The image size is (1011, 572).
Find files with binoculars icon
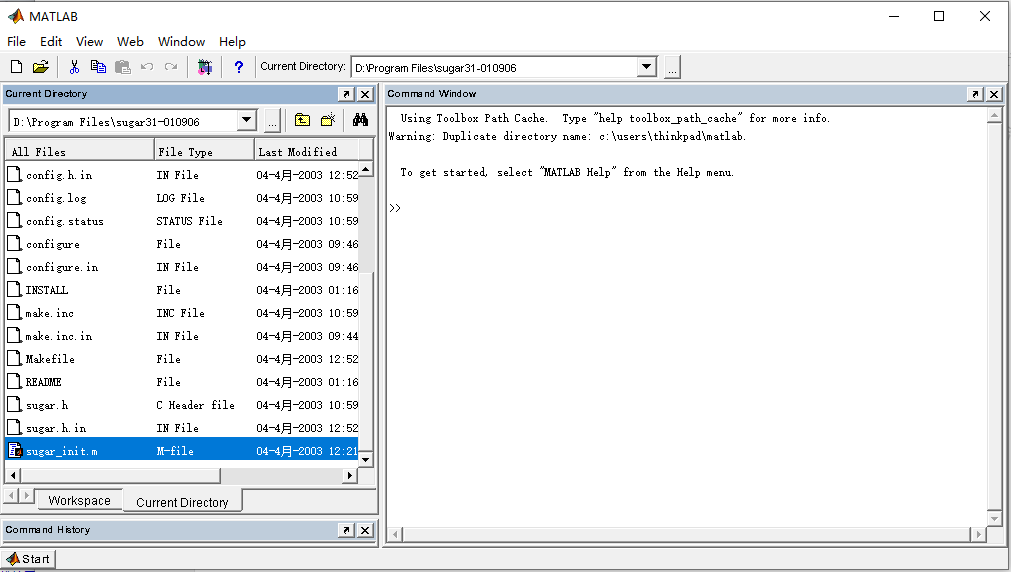360,120
